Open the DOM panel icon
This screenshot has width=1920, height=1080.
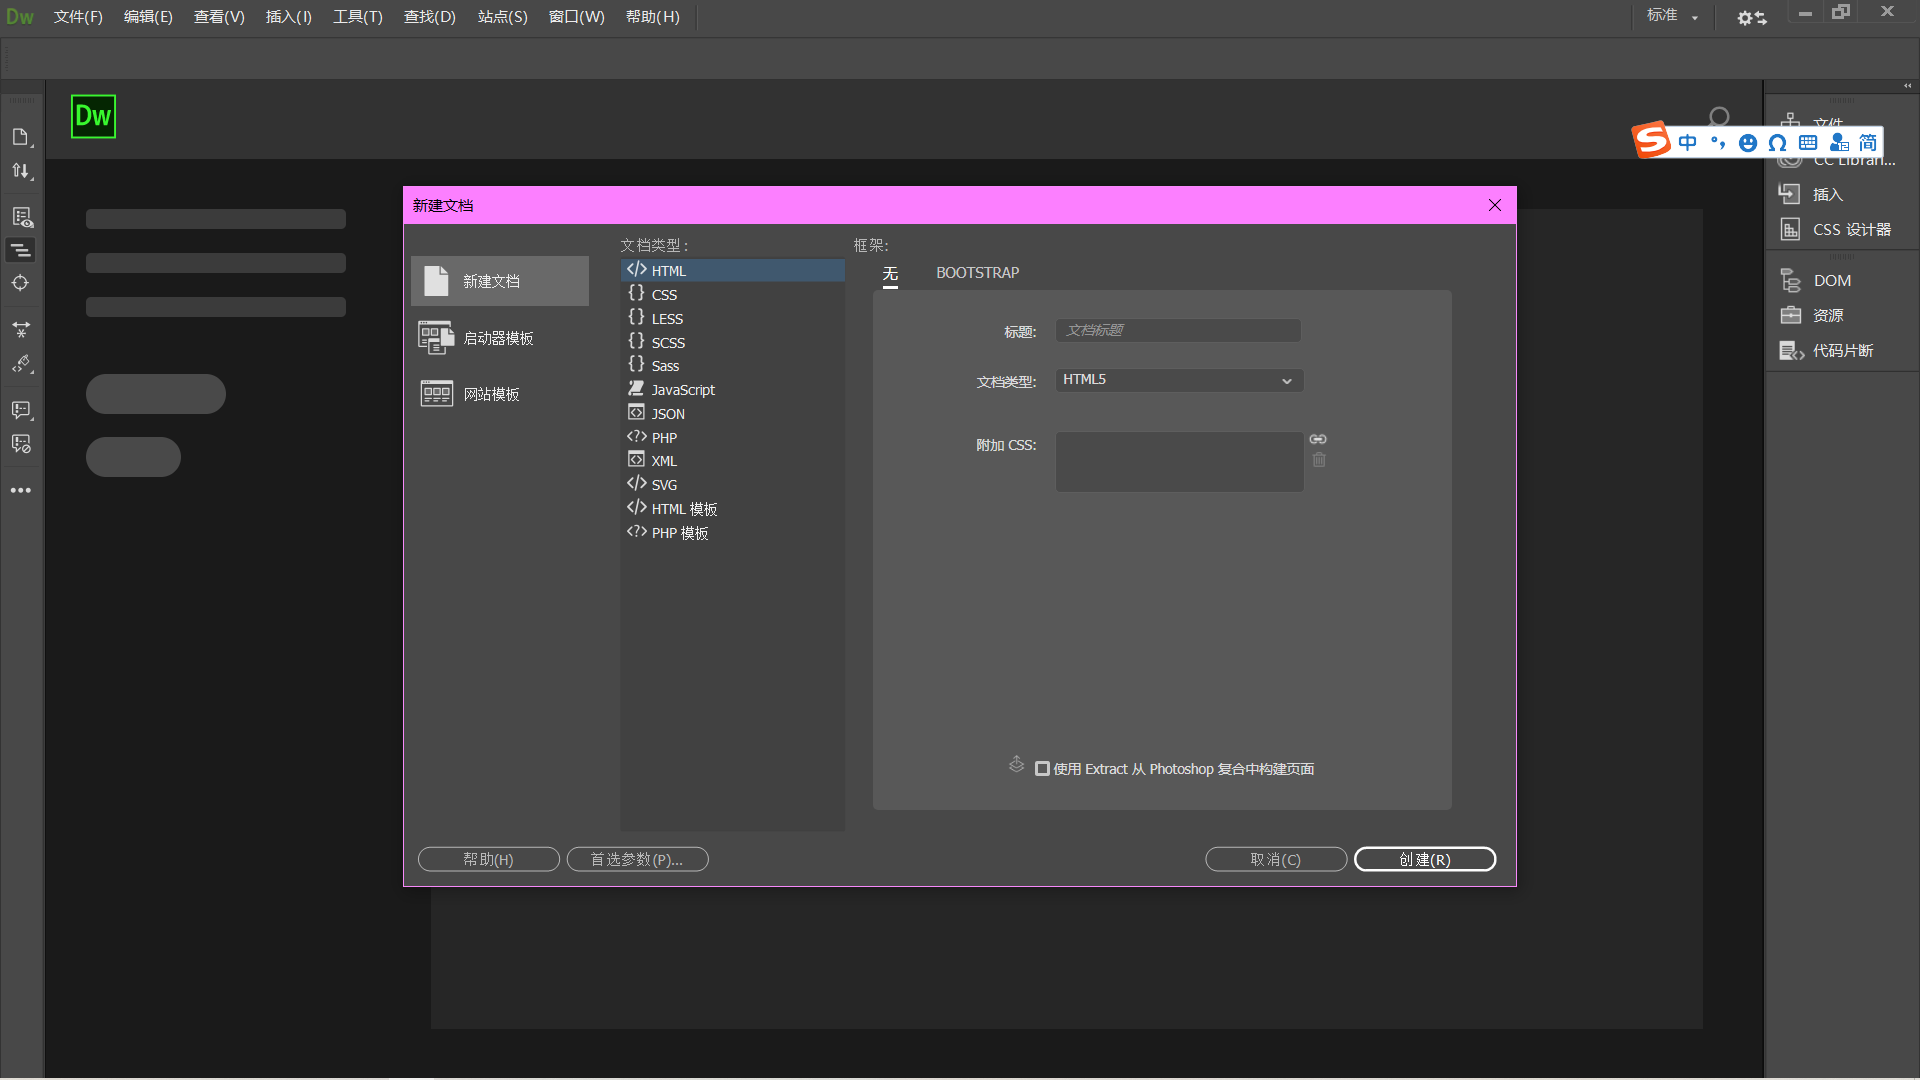(1790, 281)
